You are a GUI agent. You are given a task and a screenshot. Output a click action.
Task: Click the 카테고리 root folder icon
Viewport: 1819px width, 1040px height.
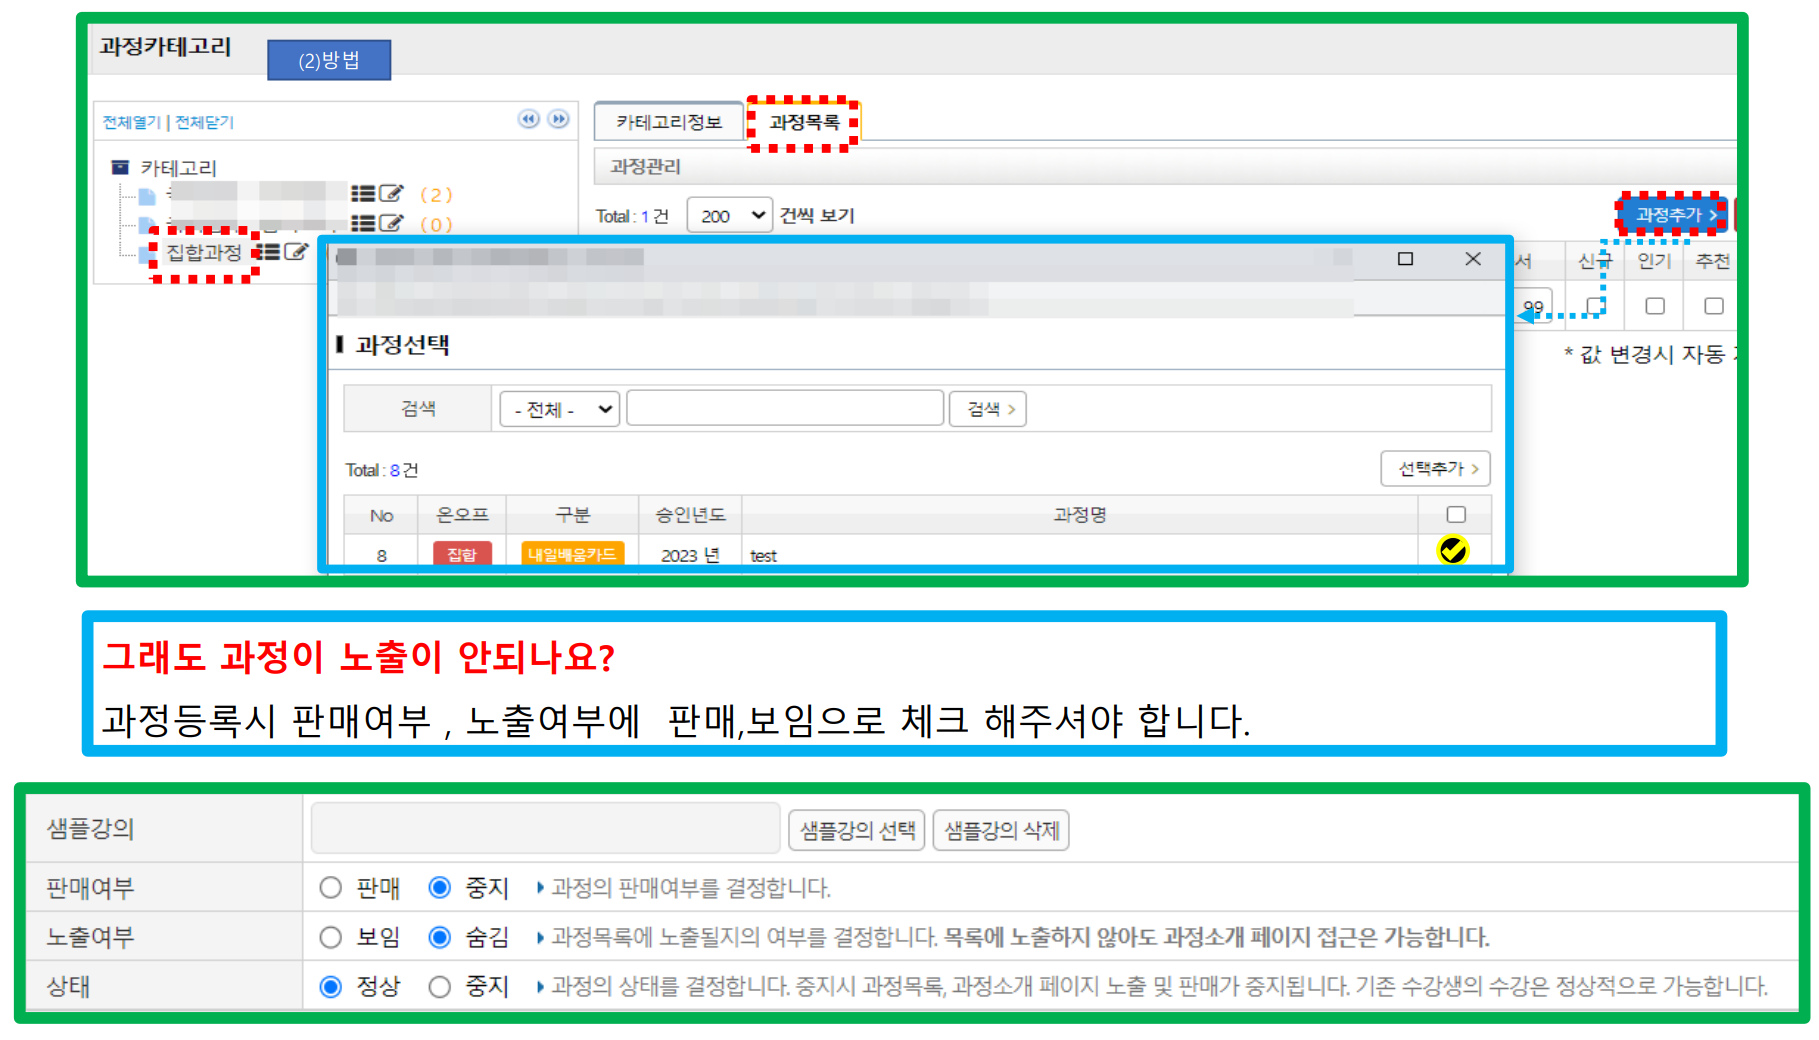pos(120,167)
